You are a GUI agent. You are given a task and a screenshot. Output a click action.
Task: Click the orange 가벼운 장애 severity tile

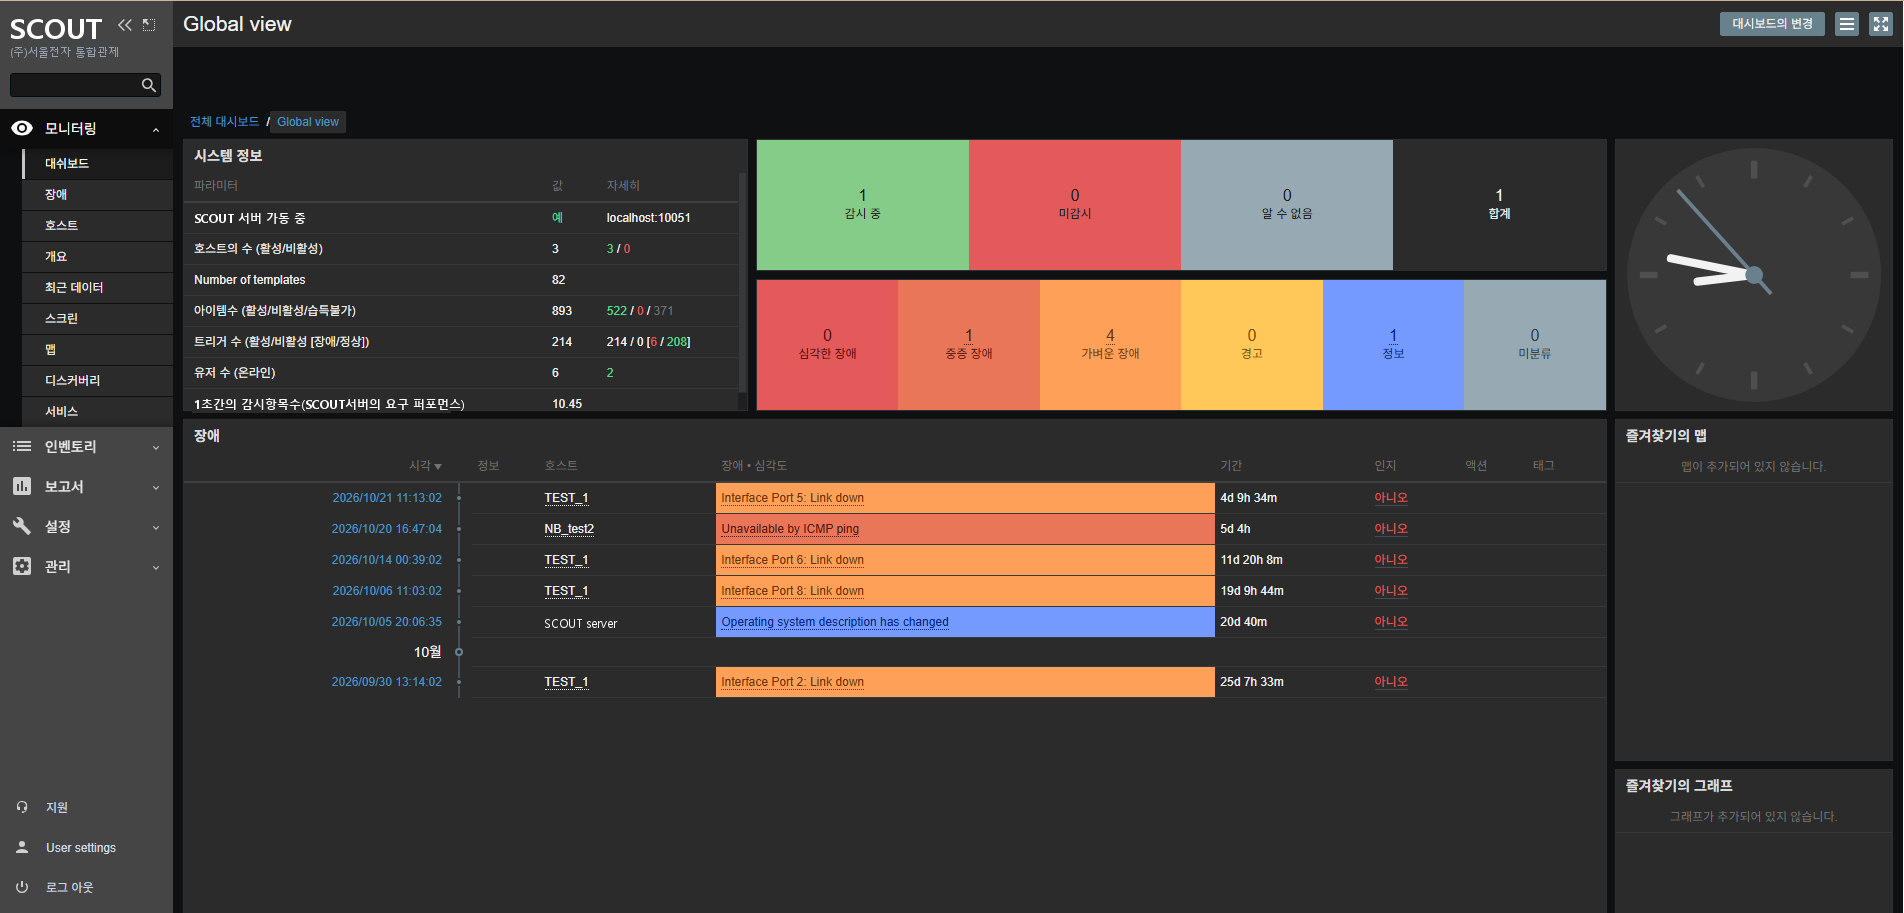pyautogui.click(x=1110, y=345)
